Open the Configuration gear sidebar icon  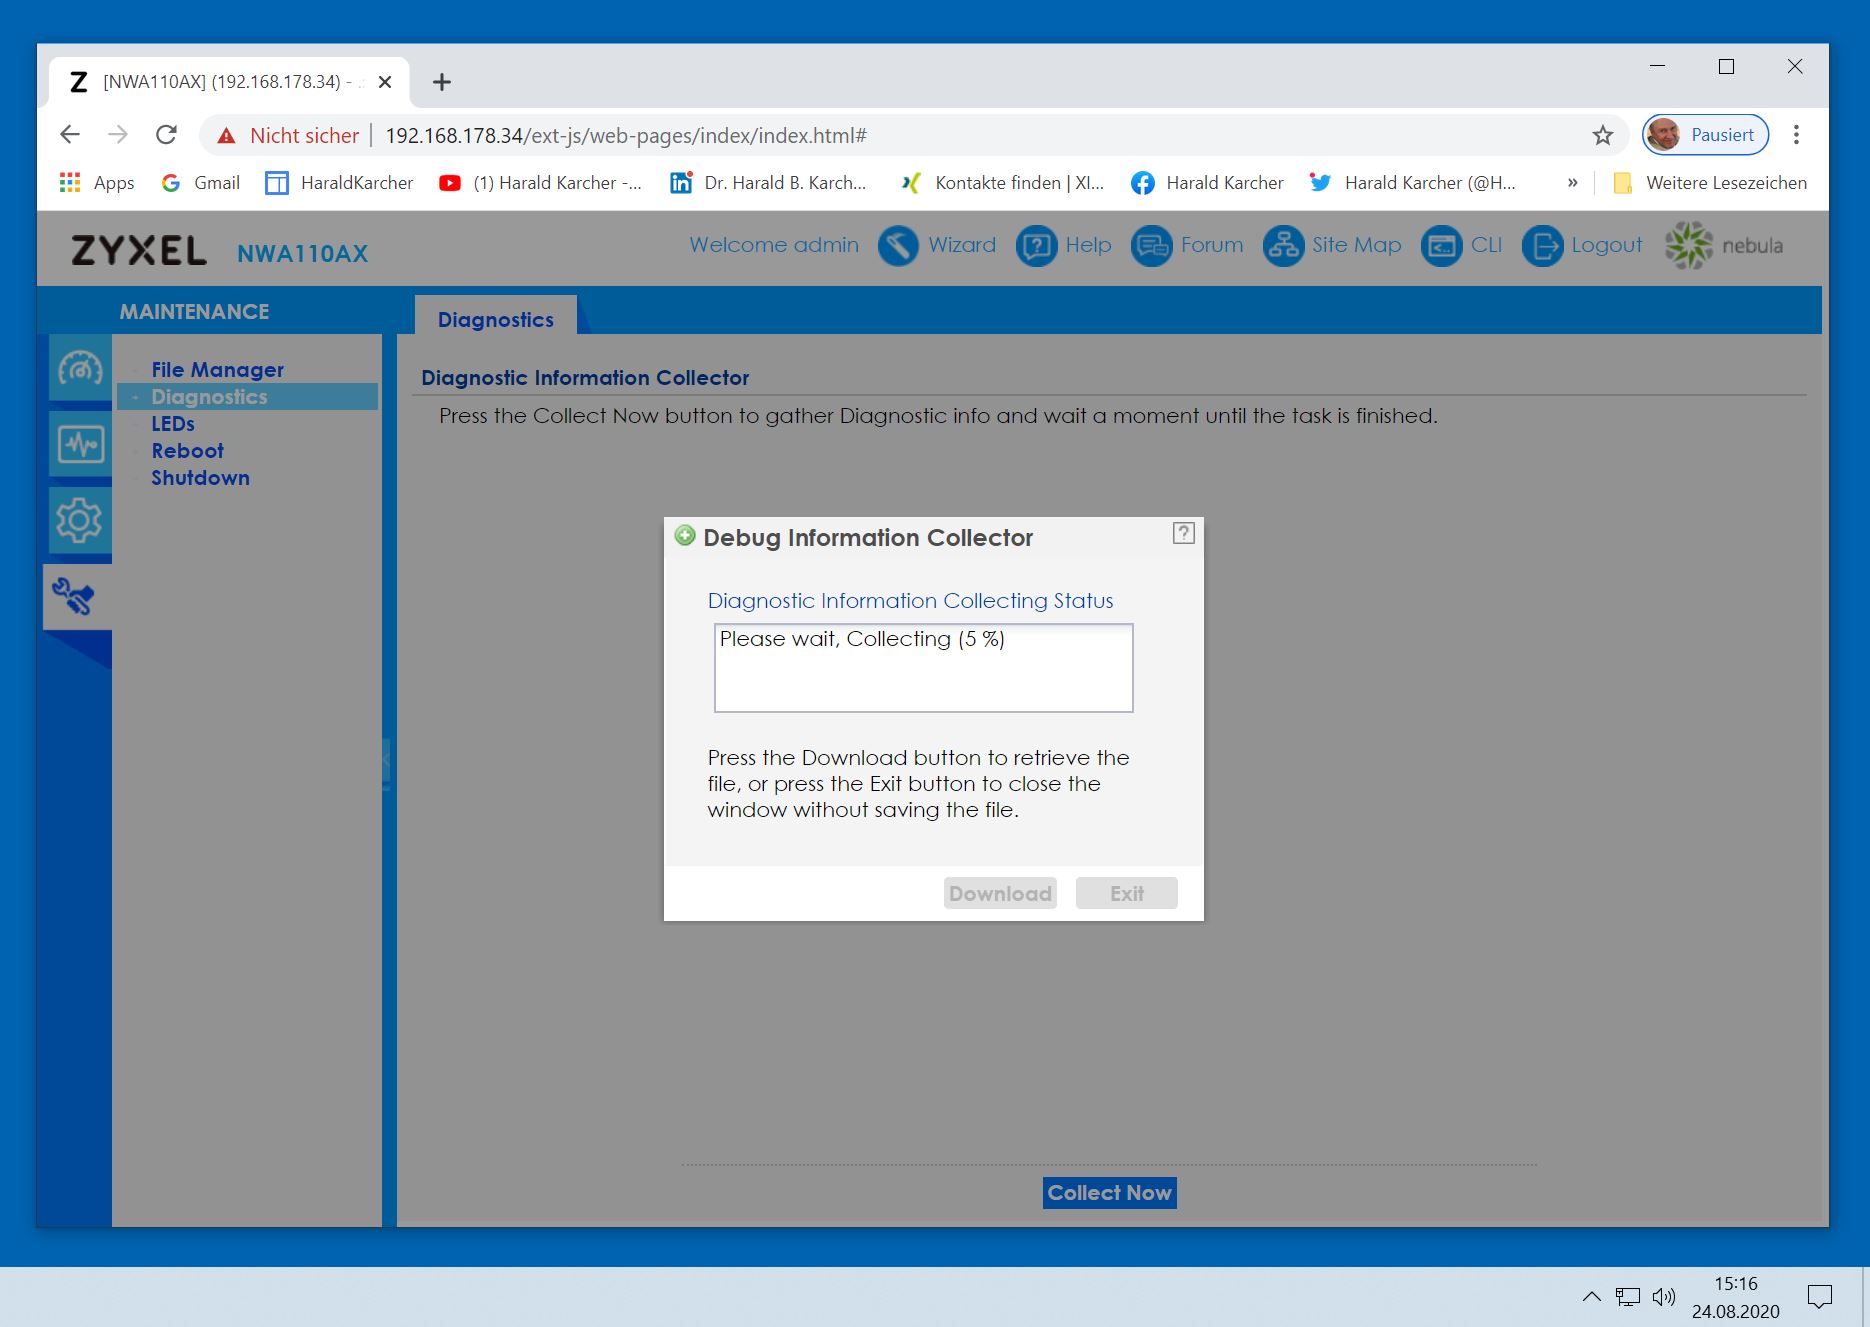tap(80, 520)
